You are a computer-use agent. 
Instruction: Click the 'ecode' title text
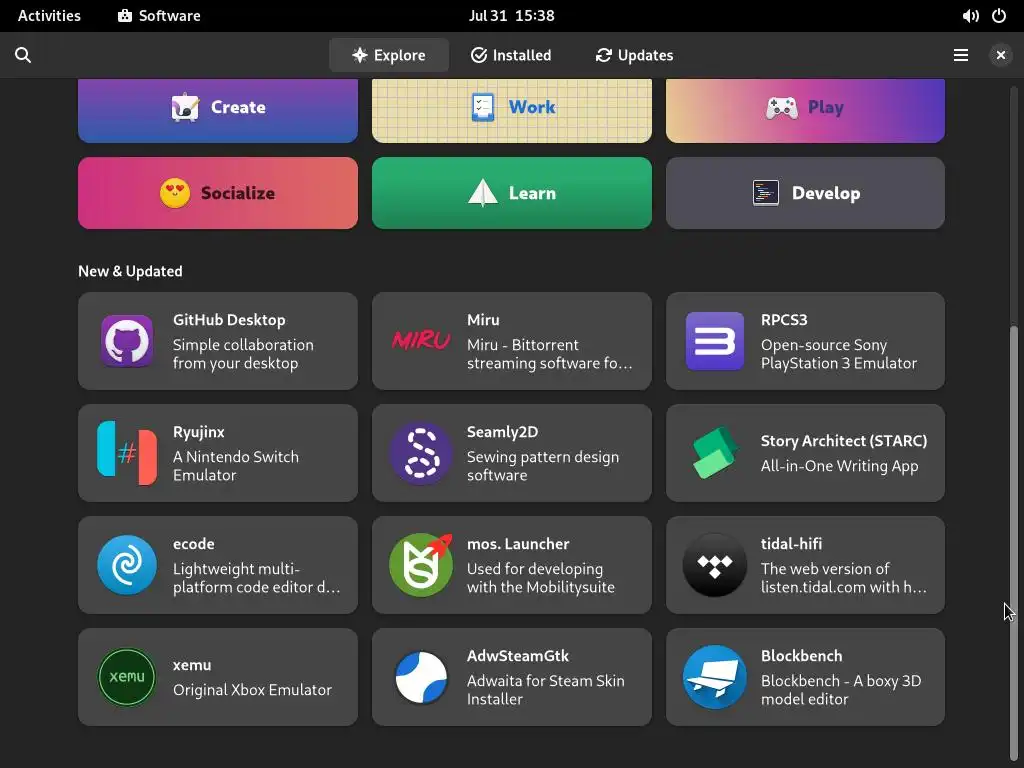(193, 544)
